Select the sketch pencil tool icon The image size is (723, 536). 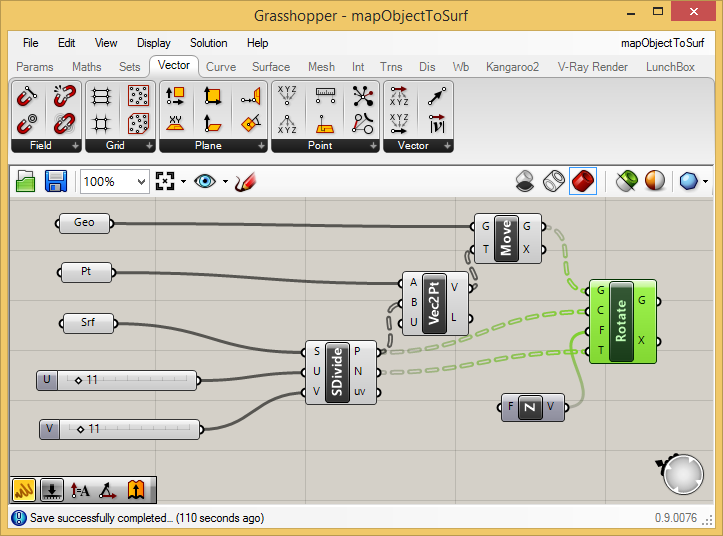246,181
